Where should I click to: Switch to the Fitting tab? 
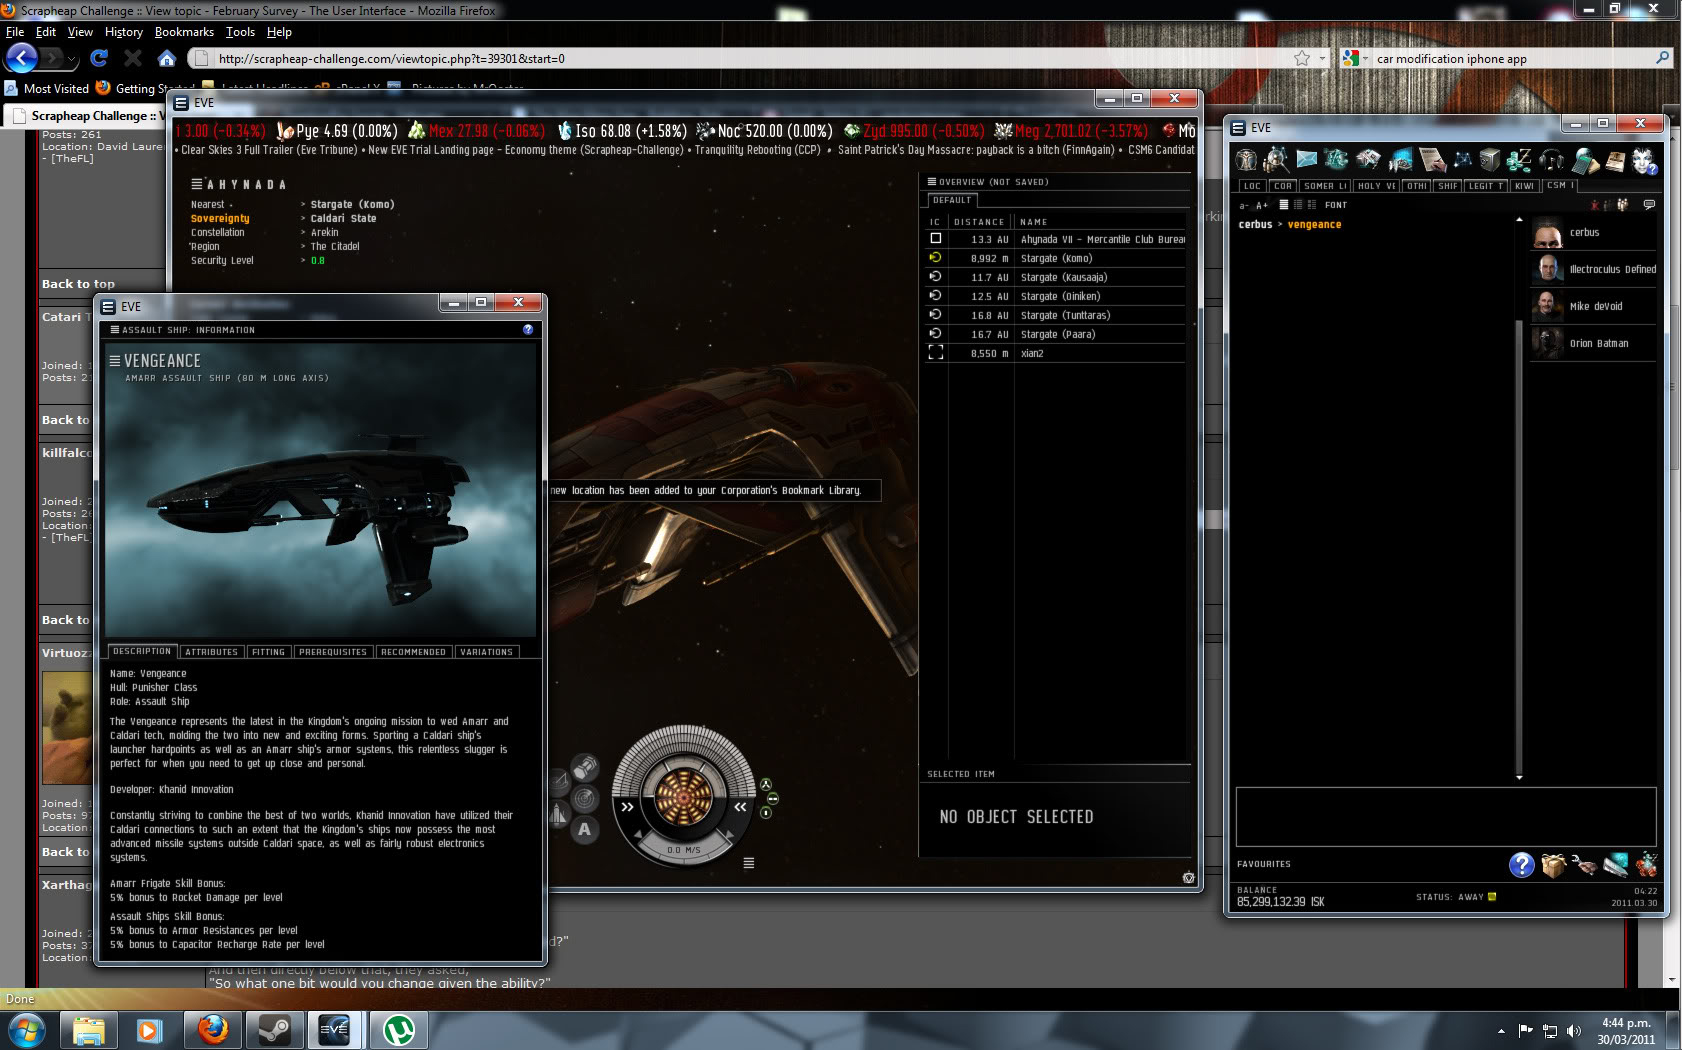tap(269, 652)
